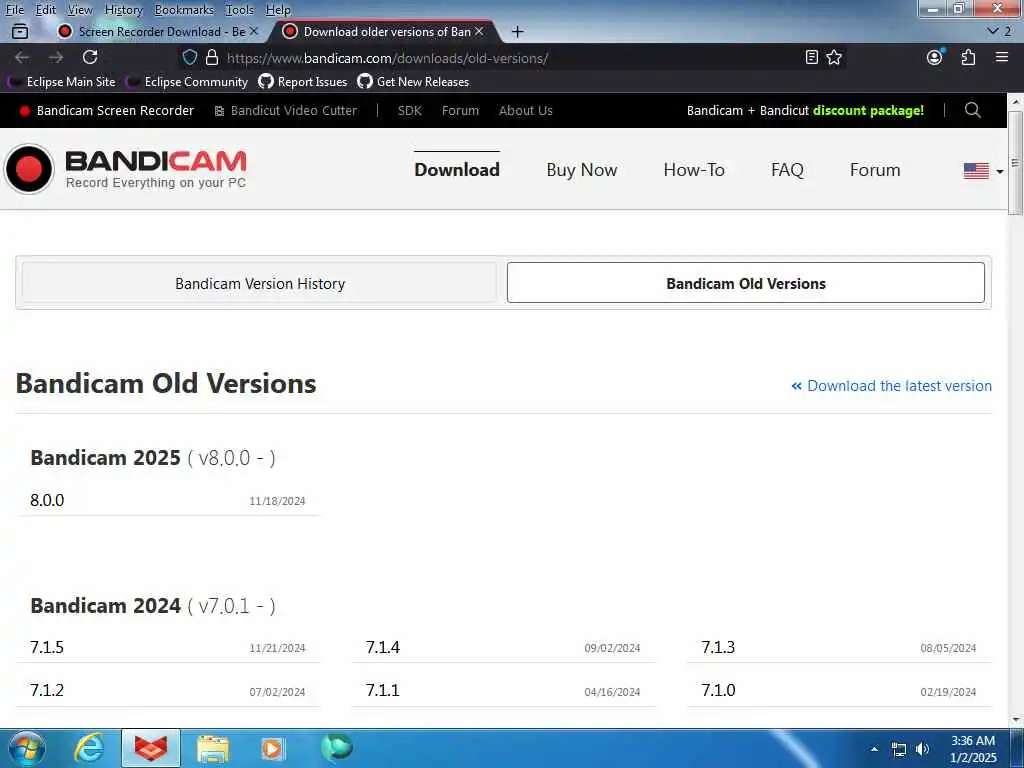
Task: Close the Download older versions tab
Action: (479, 31)
